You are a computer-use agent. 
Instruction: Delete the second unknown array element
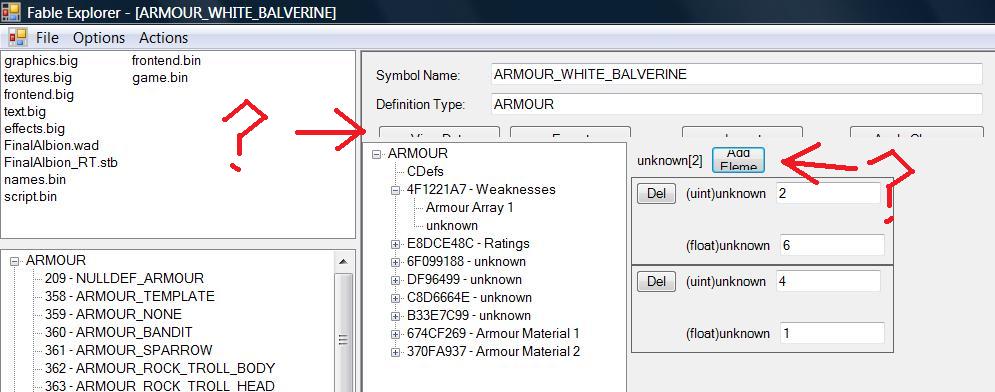point(656,281)
